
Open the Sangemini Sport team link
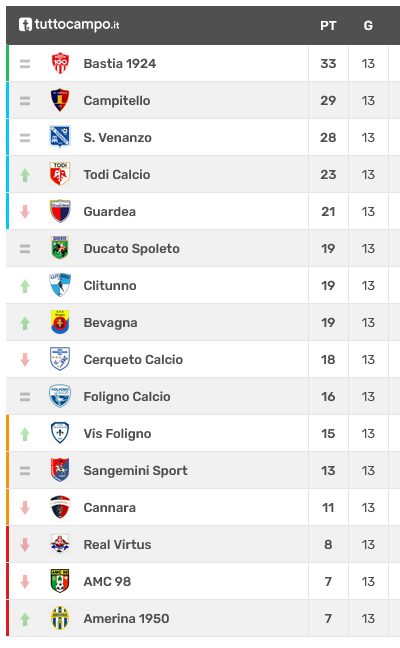tap(136, 470)
